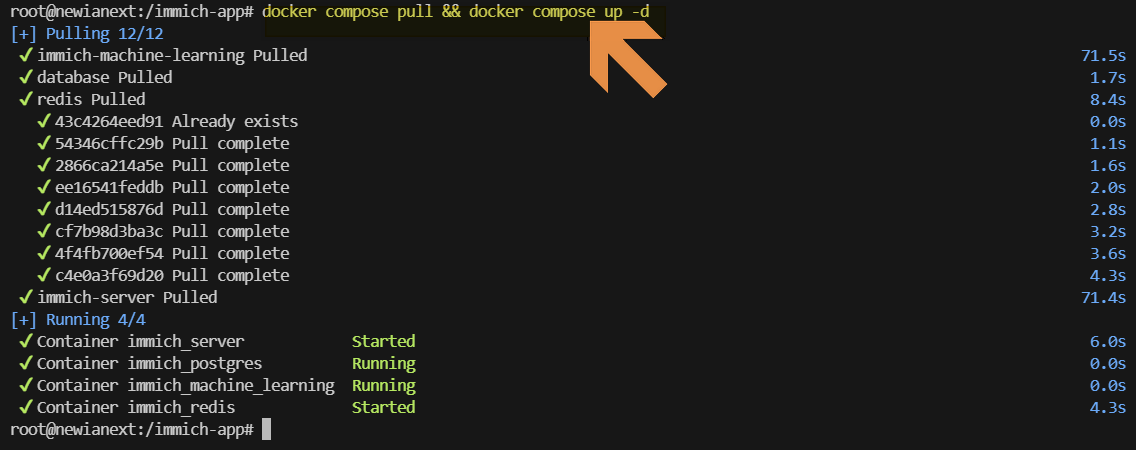Screen dimensions: 1136x450
Task: Click checkmark beside immich-server Pulled
Action: 26,297
